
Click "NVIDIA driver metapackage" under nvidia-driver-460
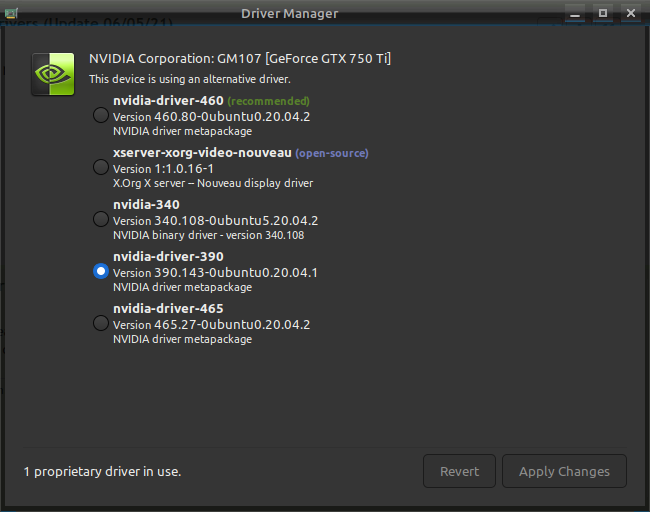pos(182,131)
